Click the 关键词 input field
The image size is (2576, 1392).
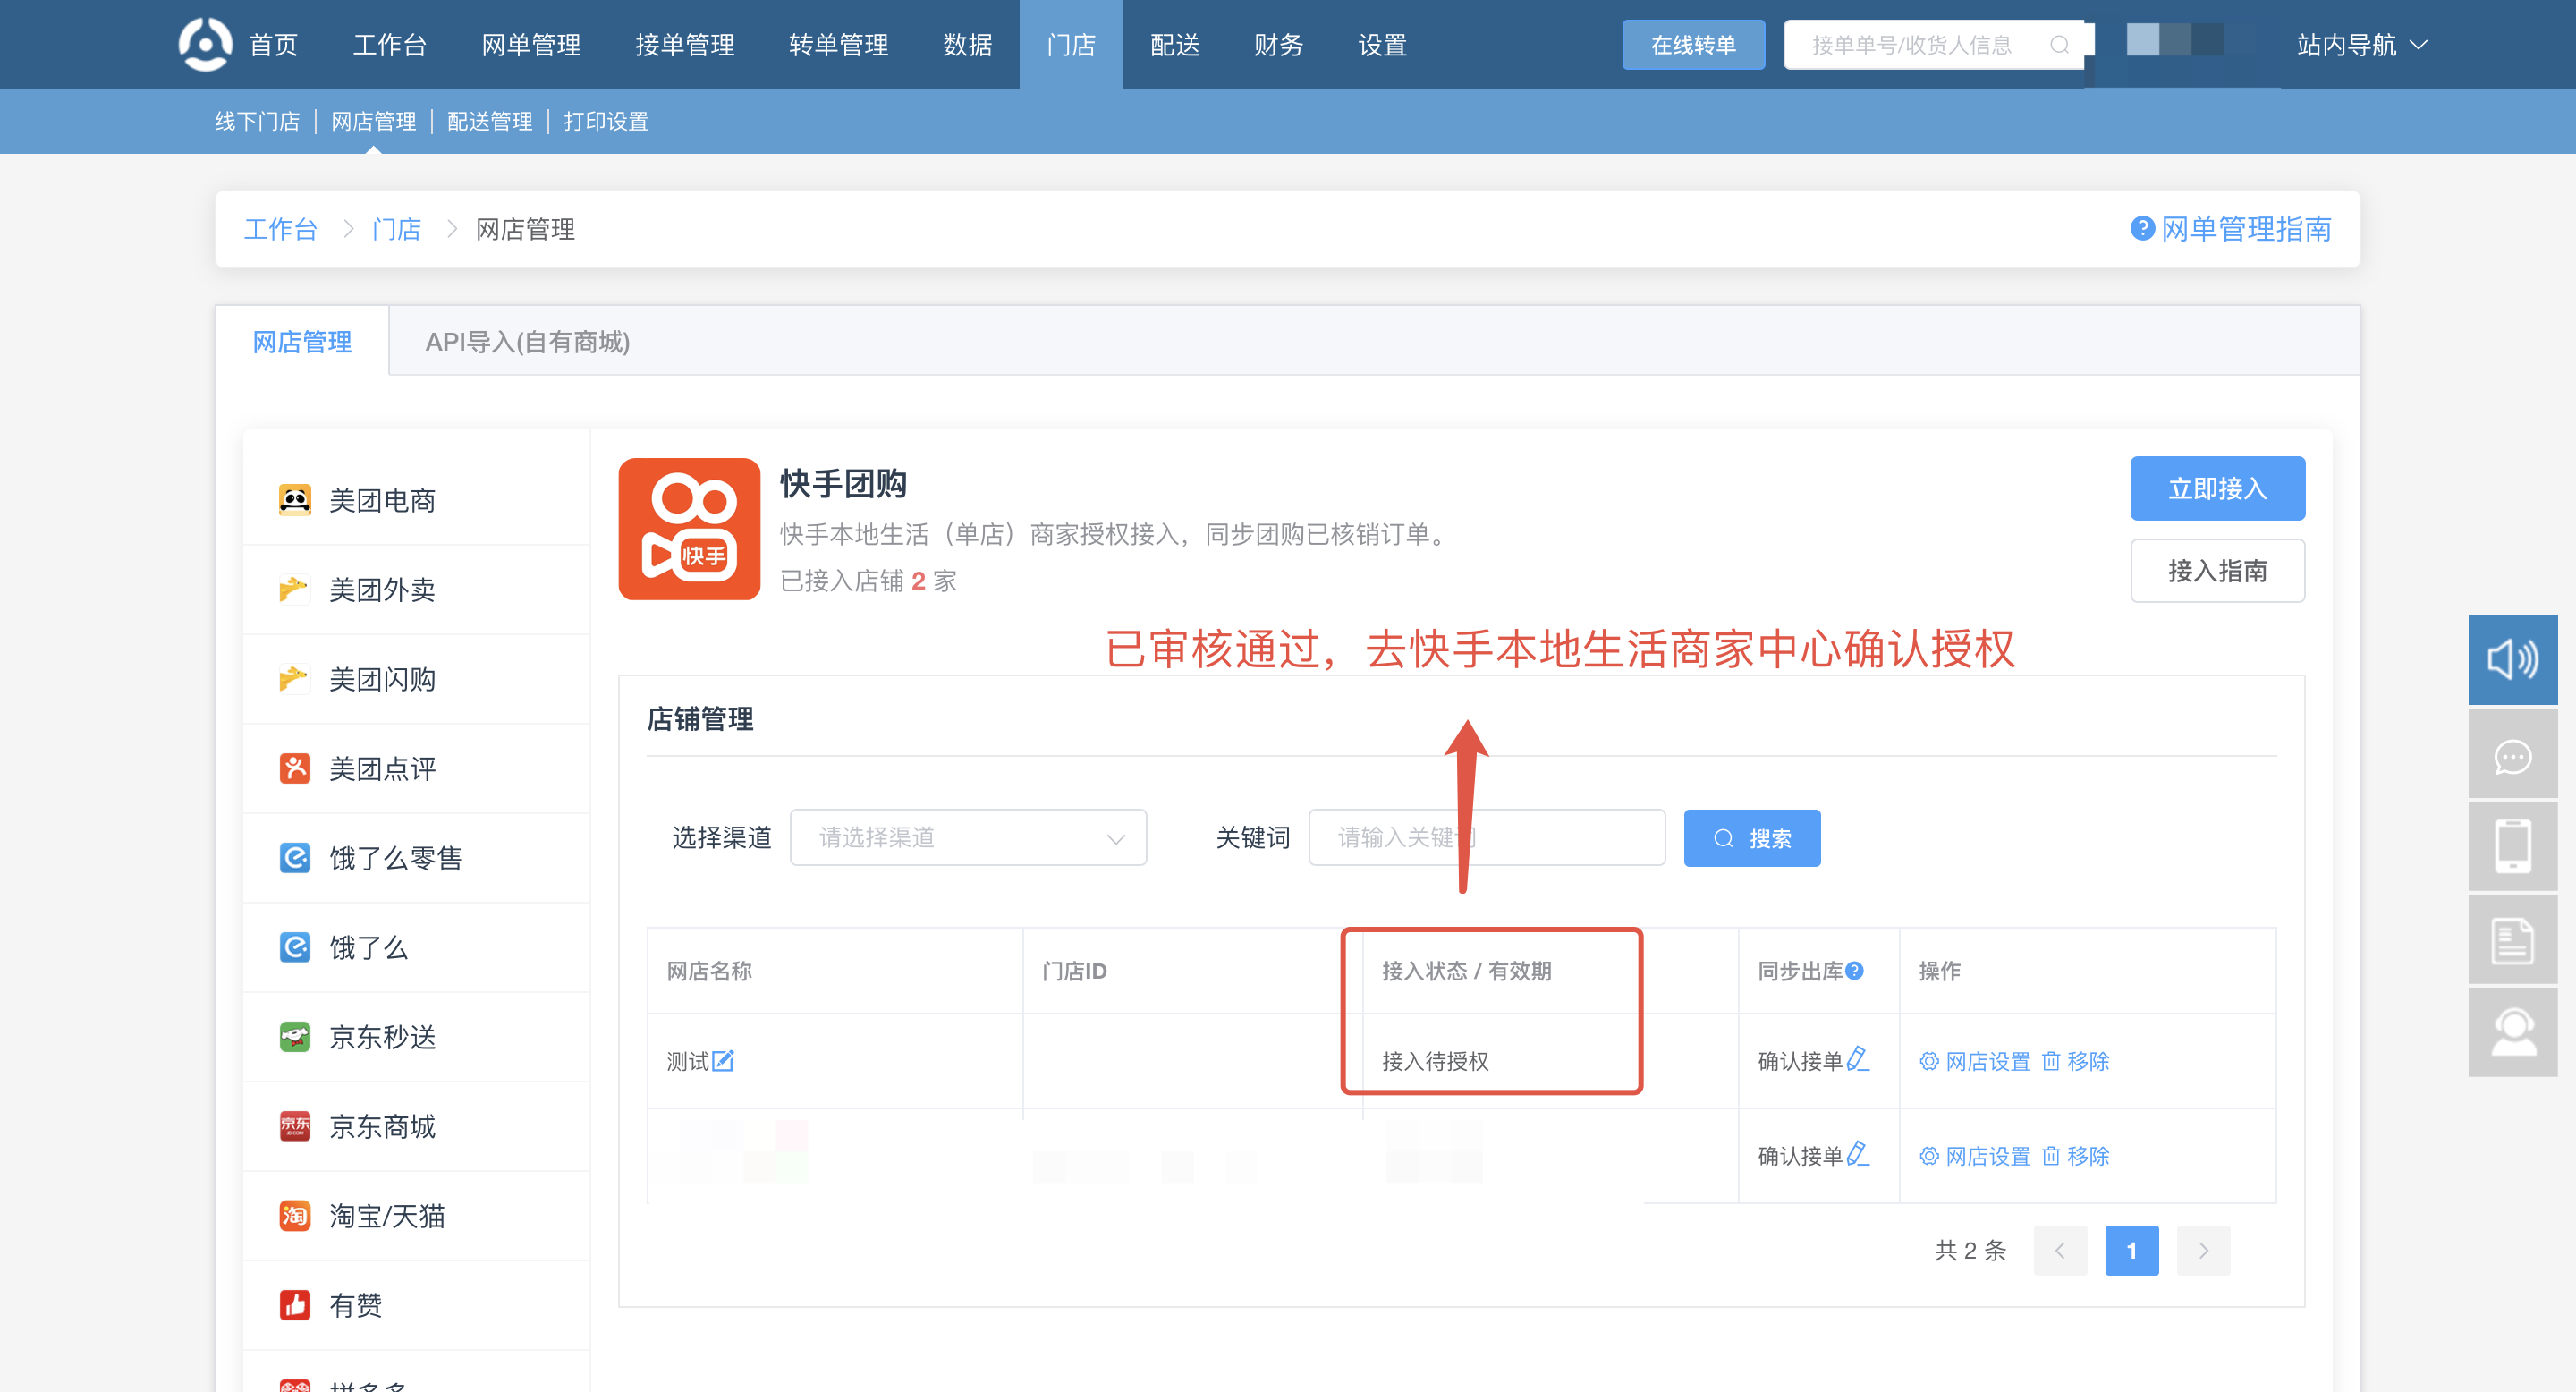(x=1486, y=837)
